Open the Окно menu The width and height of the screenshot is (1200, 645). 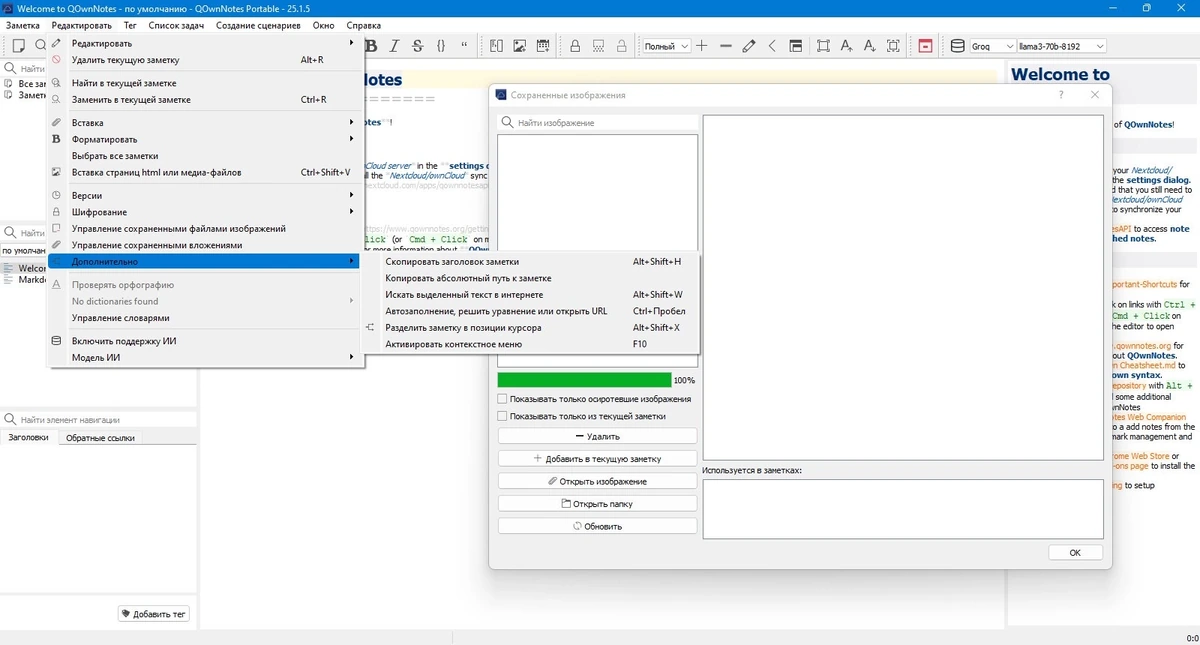[x=323, y=25]
